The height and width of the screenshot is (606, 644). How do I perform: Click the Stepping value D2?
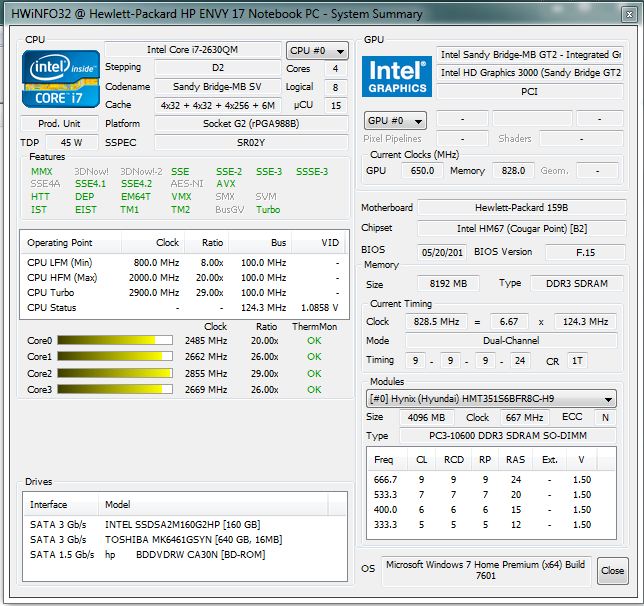point(218,68)
